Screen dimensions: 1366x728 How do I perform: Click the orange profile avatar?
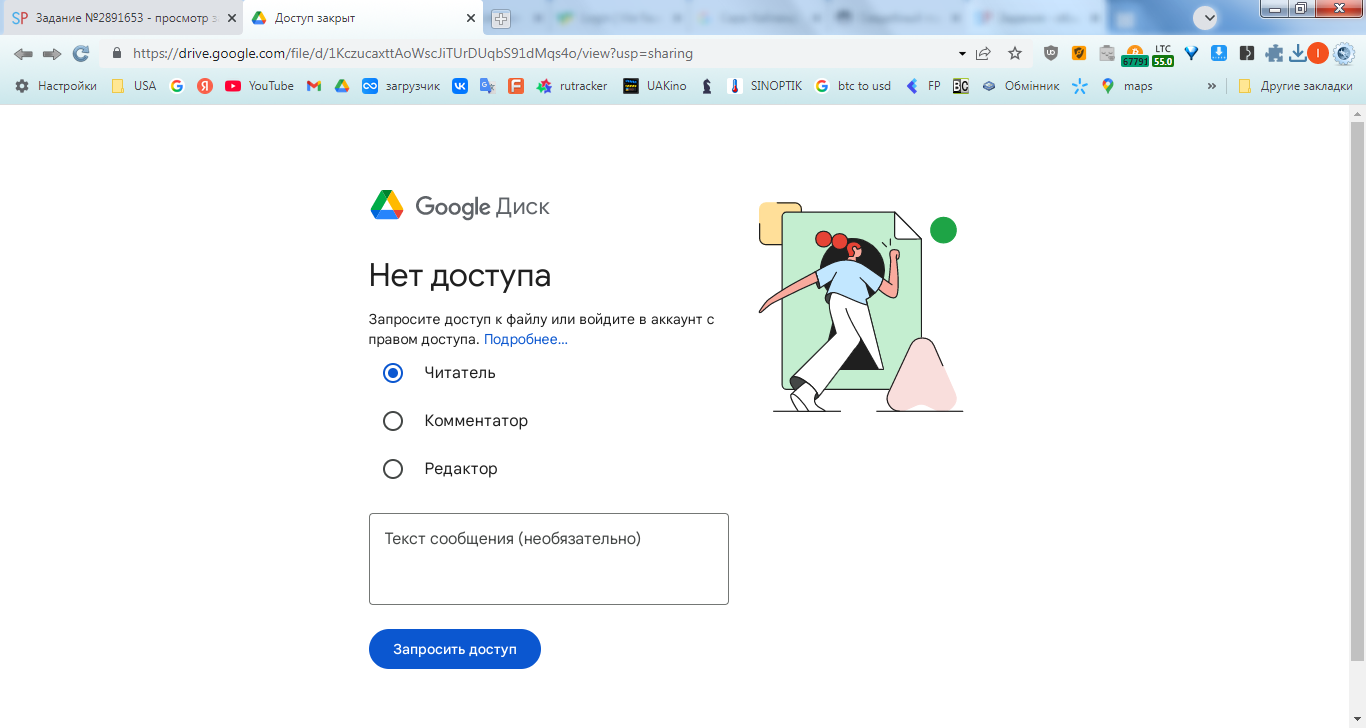[1318, 53]
